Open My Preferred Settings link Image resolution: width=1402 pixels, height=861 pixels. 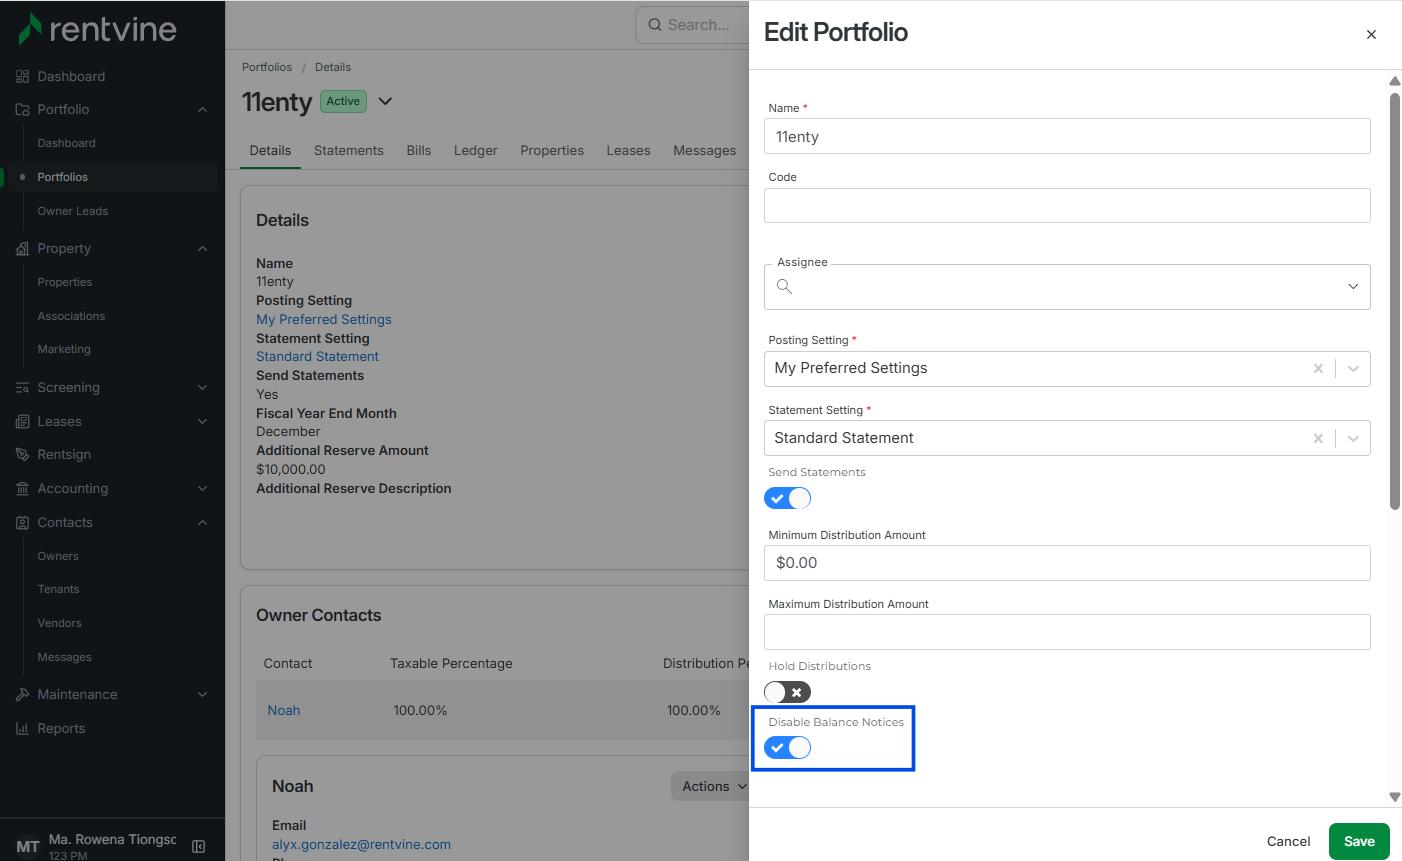(324, 319)
